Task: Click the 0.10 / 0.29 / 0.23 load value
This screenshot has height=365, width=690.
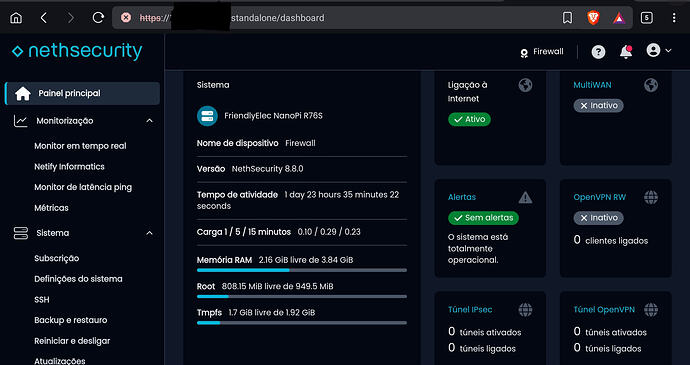Action: 329,232
